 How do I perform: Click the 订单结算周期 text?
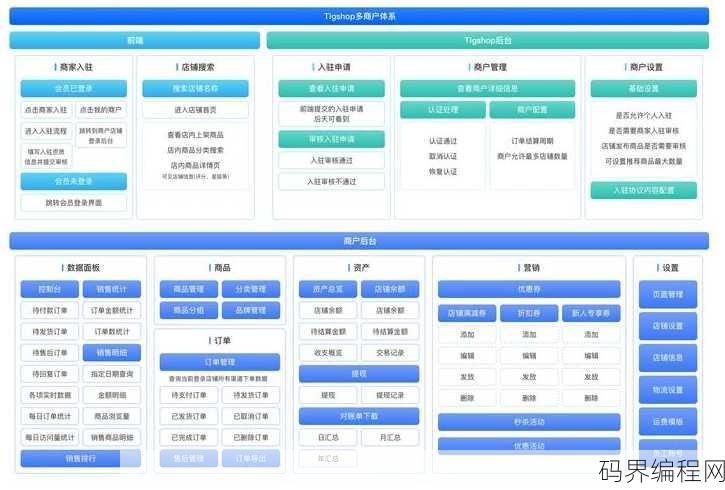pyautogui.click(x=532, y=141)
